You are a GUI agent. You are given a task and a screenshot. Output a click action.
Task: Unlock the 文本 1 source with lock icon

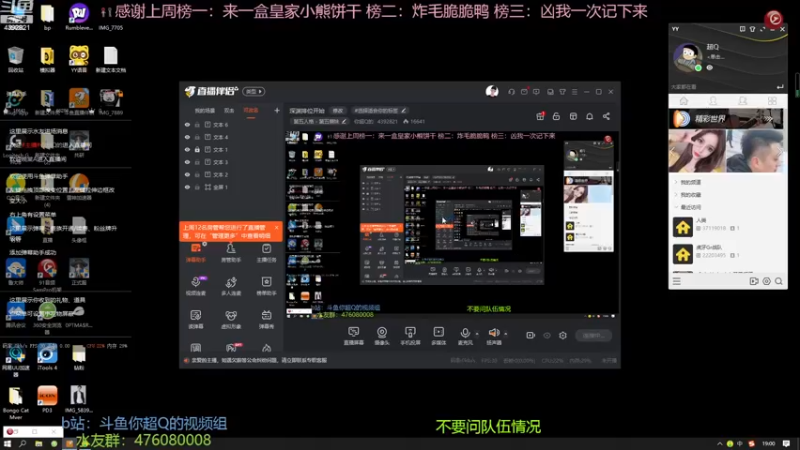(x=197, y=149)
